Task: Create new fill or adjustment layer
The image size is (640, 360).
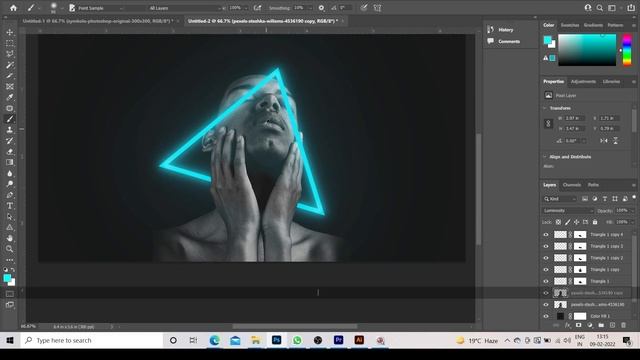Action: click(590, 325)
